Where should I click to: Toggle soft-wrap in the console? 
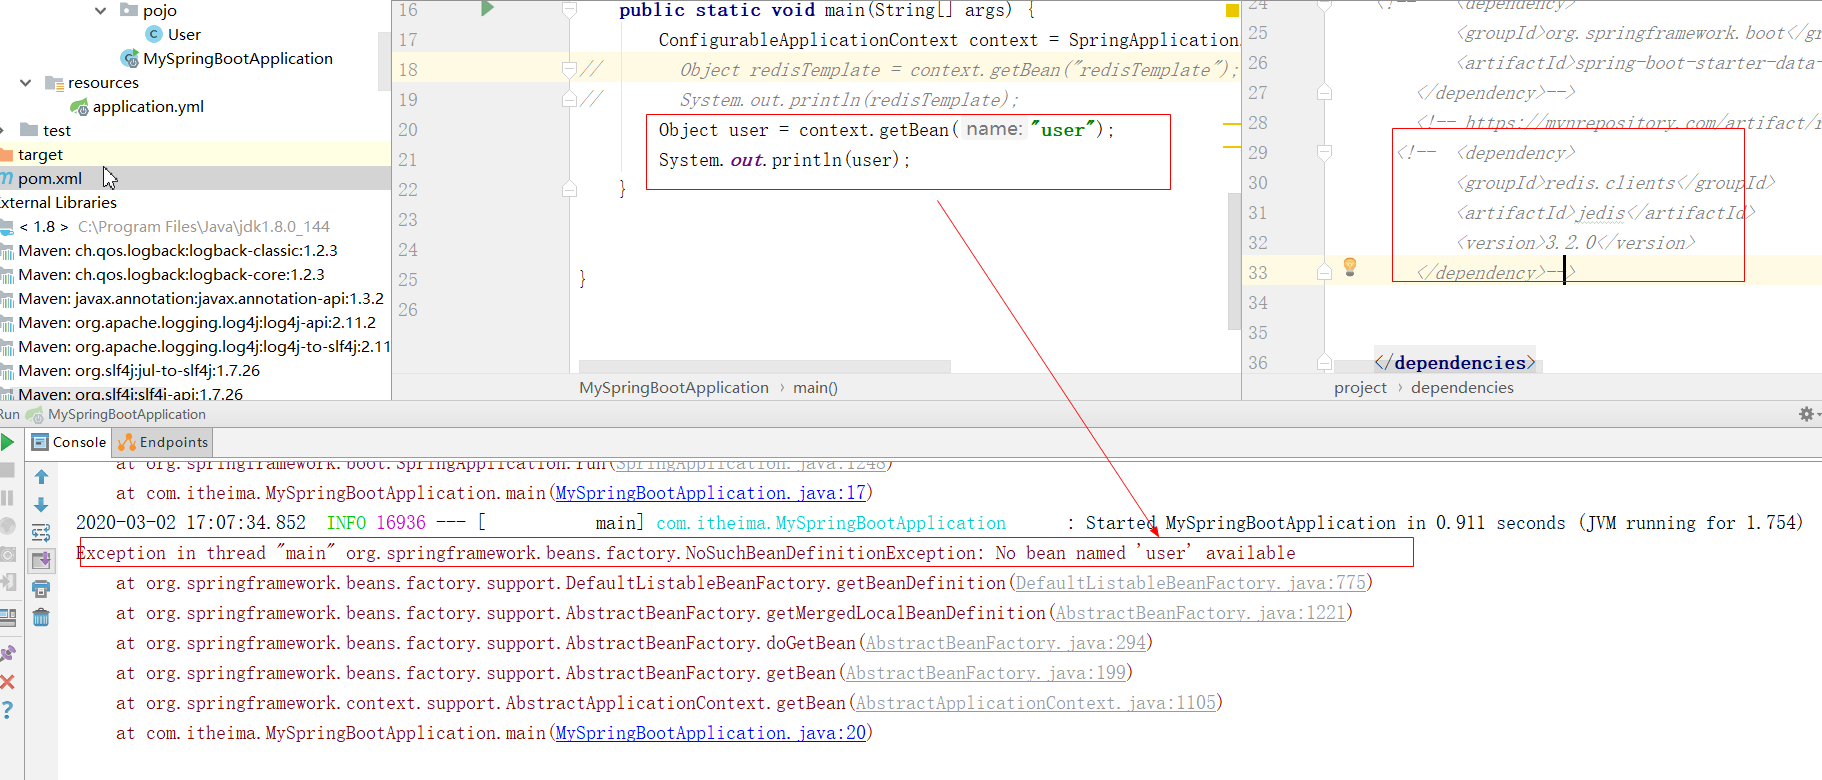coord(41,533)
